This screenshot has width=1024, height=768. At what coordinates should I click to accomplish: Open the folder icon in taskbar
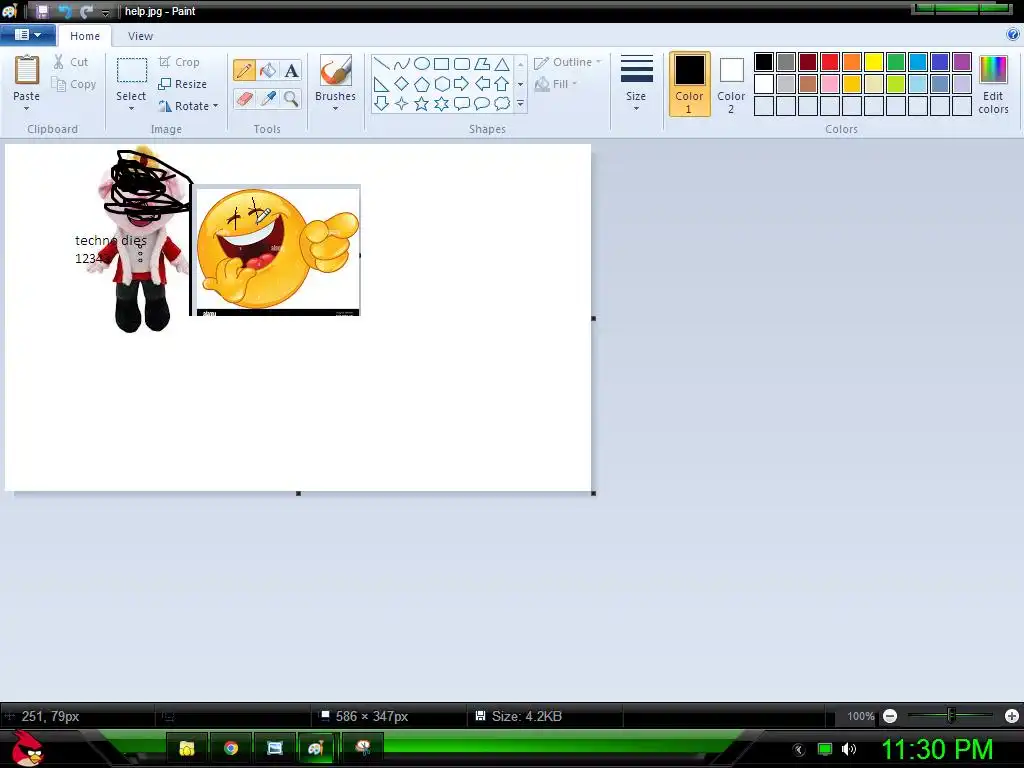pyautogui.click(x=187, y=748)
